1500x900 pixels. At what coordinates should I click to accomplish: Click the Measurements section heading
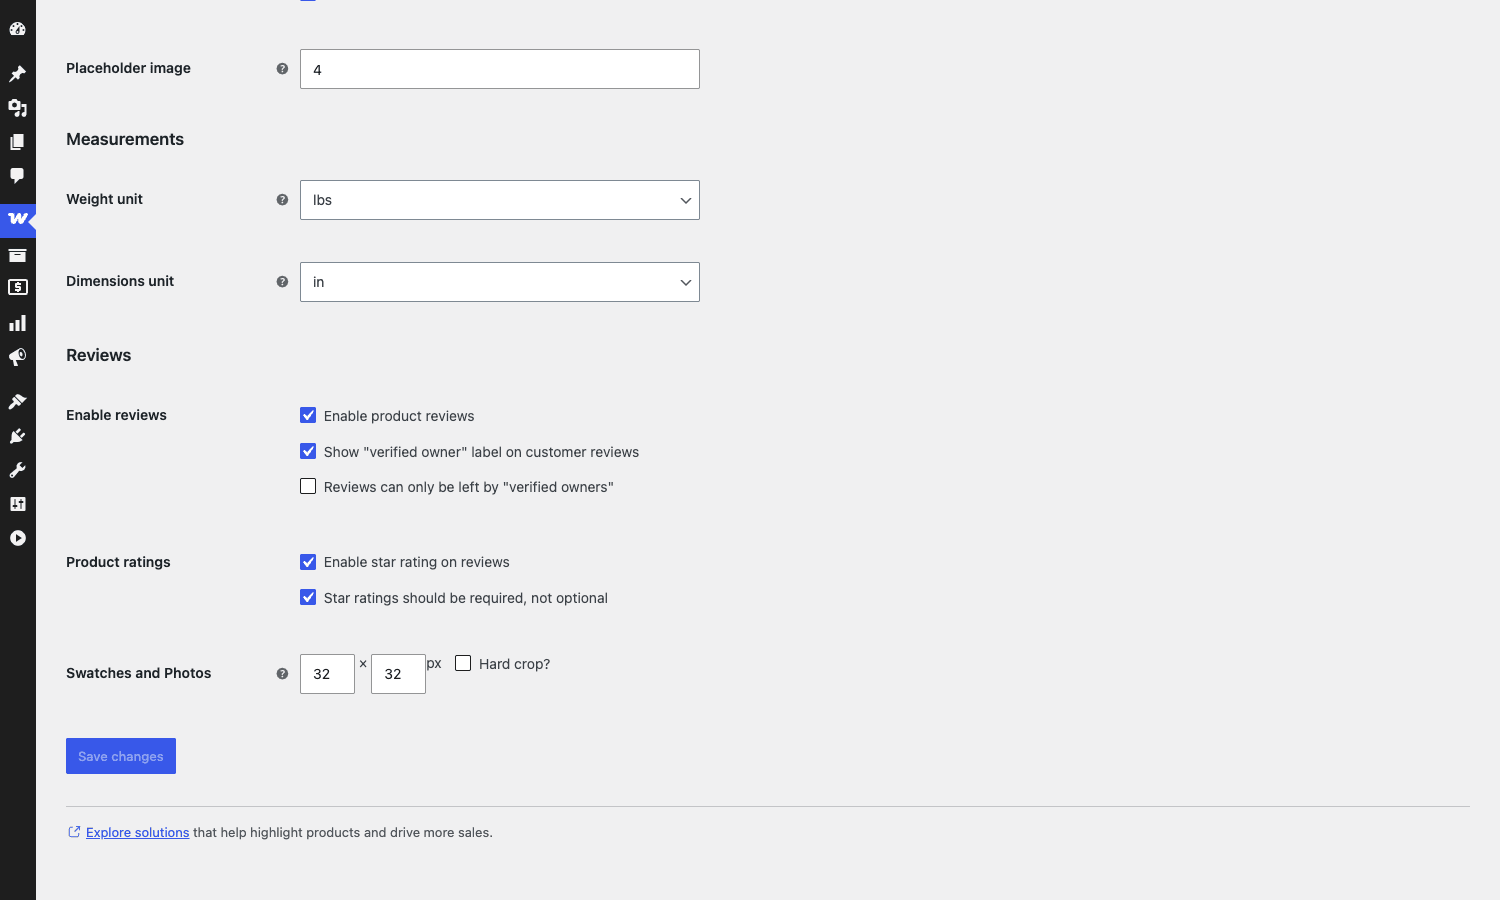coord(125,139)
